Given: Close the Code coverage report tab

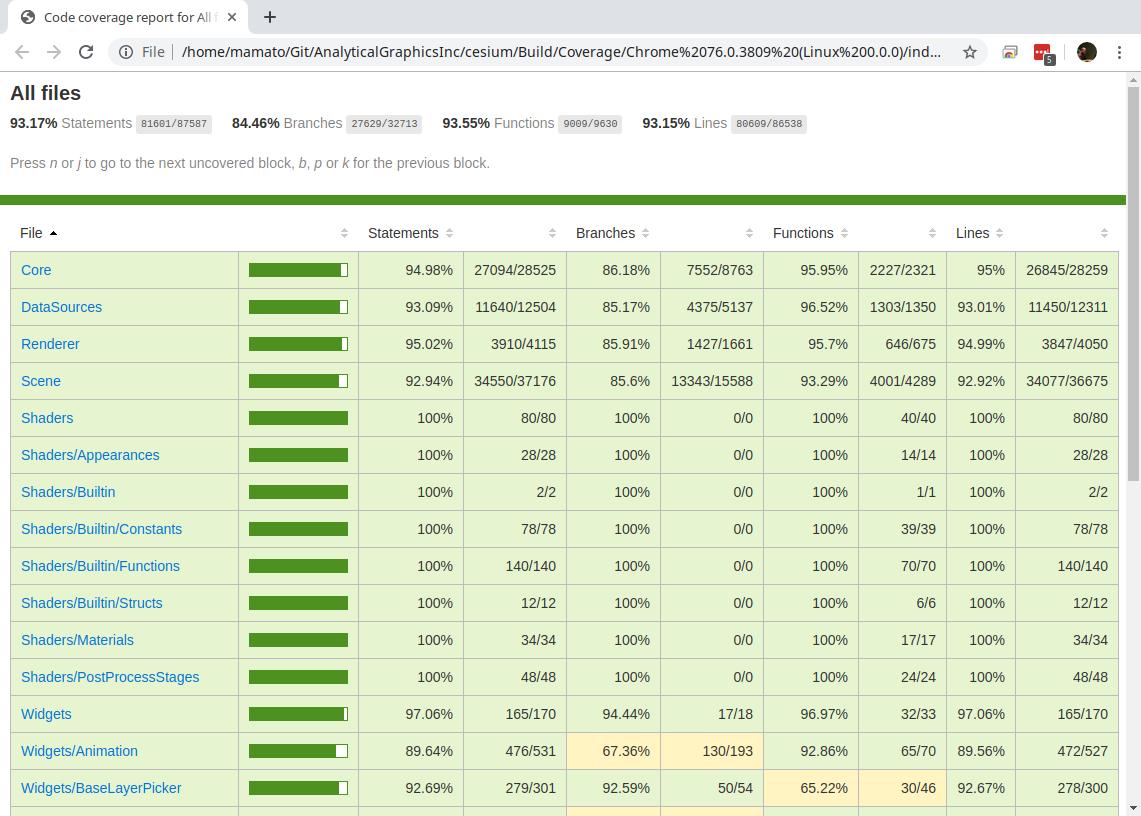Looking at the screenshot, I should (x=233, y=17).
